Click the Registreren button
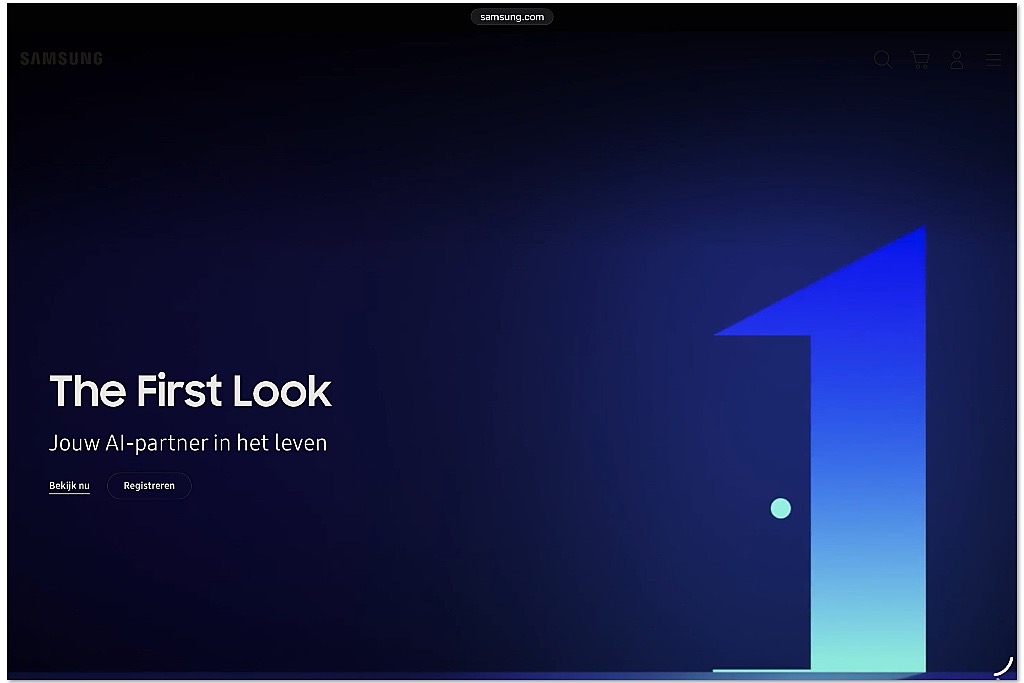The height and width of the screenshot is (683, 1024). click(149, 486)
